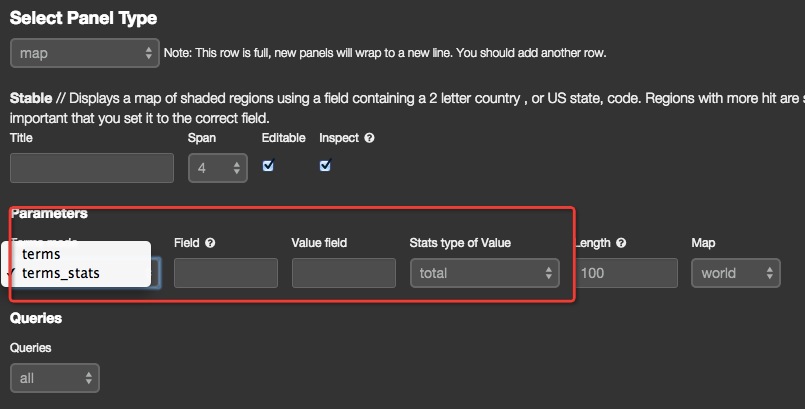Click the Parameters section heading
Image resolution: width=805 pixels, height=409 pixels.
[49, 213]
